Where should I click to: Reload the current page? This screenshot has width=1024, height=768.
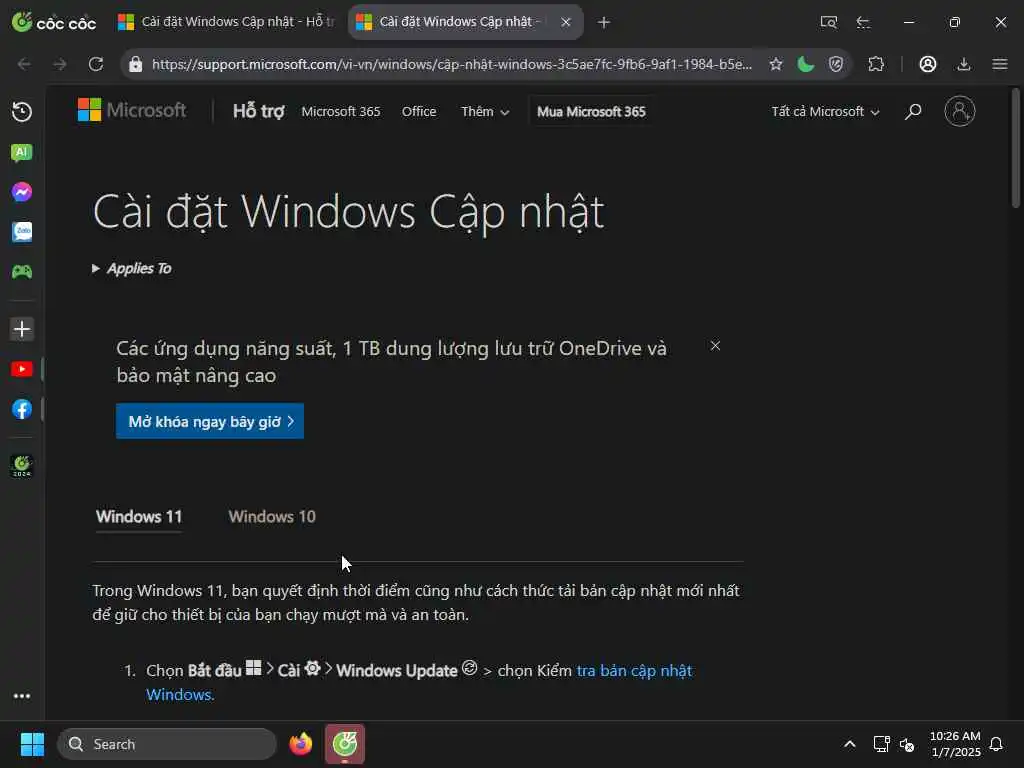[x=96, y=64]
